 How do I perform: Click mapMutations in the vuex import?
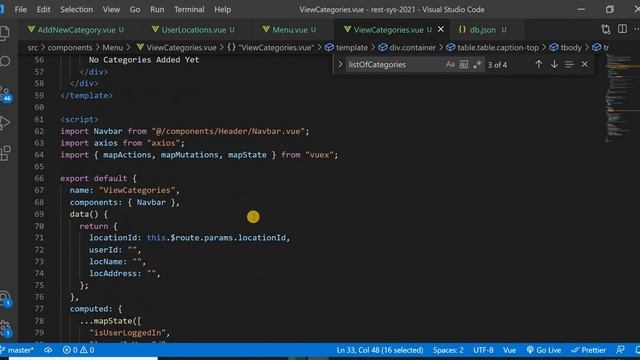(189, 155)
